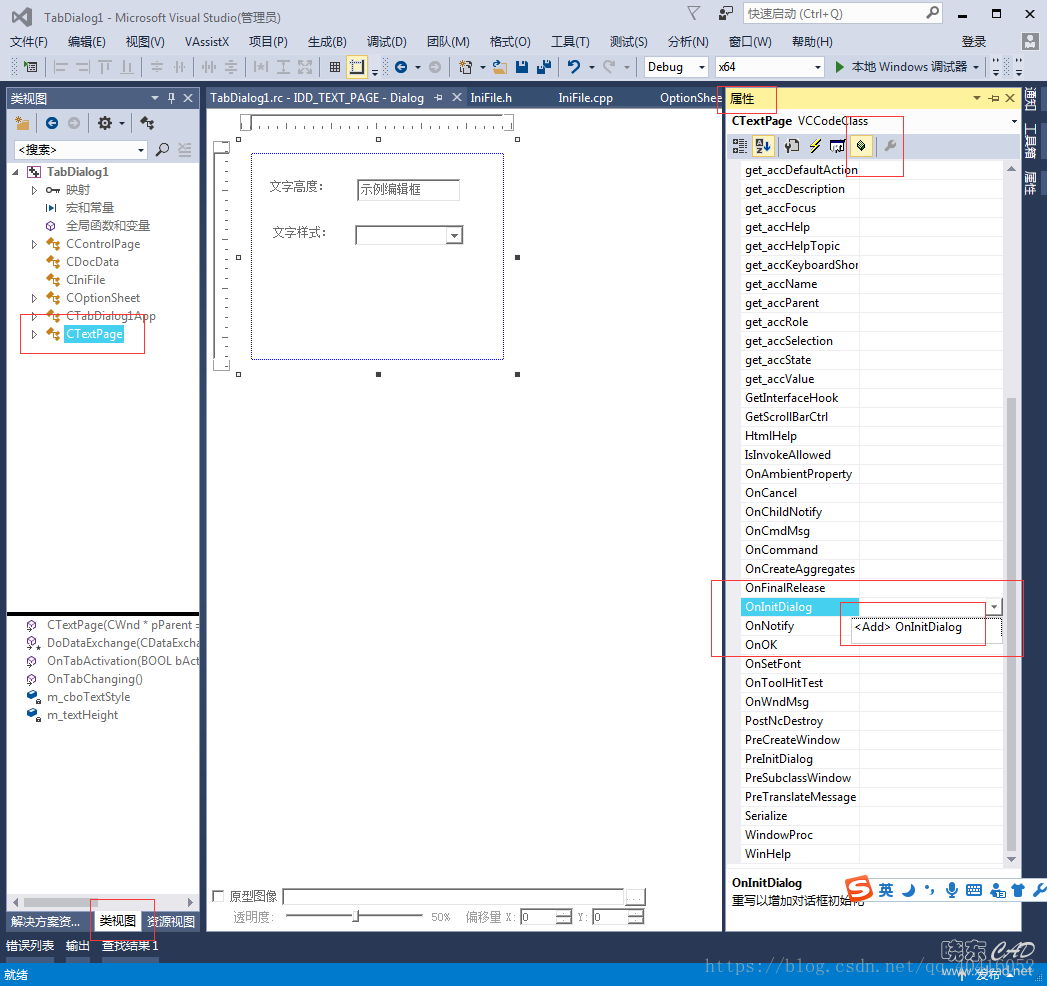Switch to the 解决方案资源 tab
This screenshot has width=1047, height=986.
click(45, 921)
